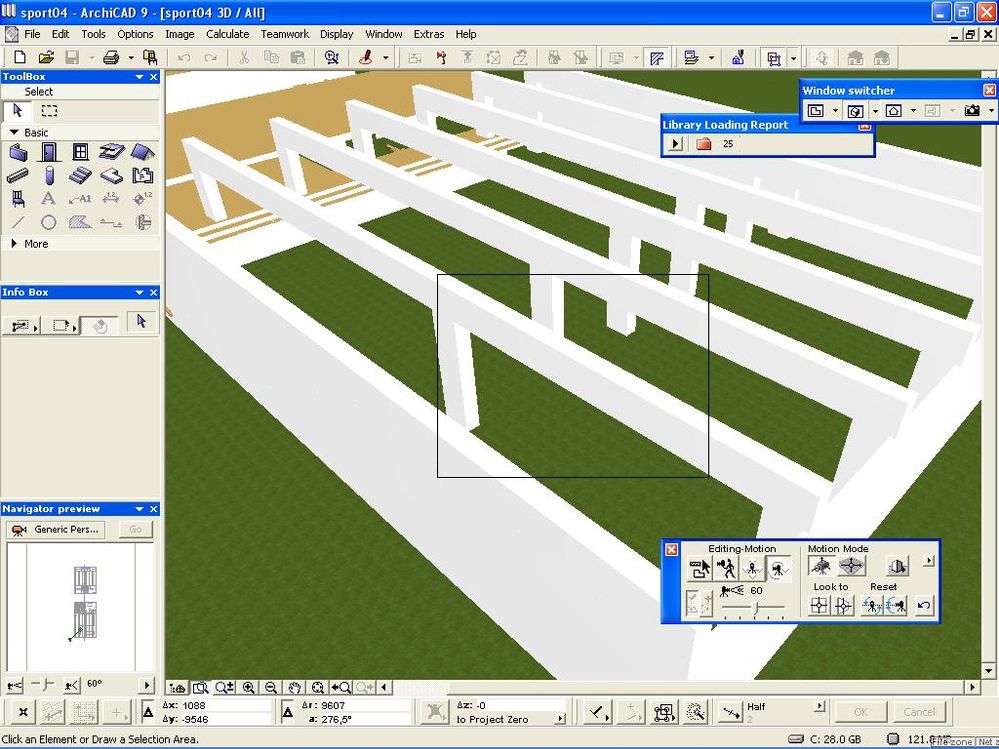Viewport: 999px width, 749px height.
Task: Click the Zoom Out magnifier icon
Action: (x=271, y=688)
